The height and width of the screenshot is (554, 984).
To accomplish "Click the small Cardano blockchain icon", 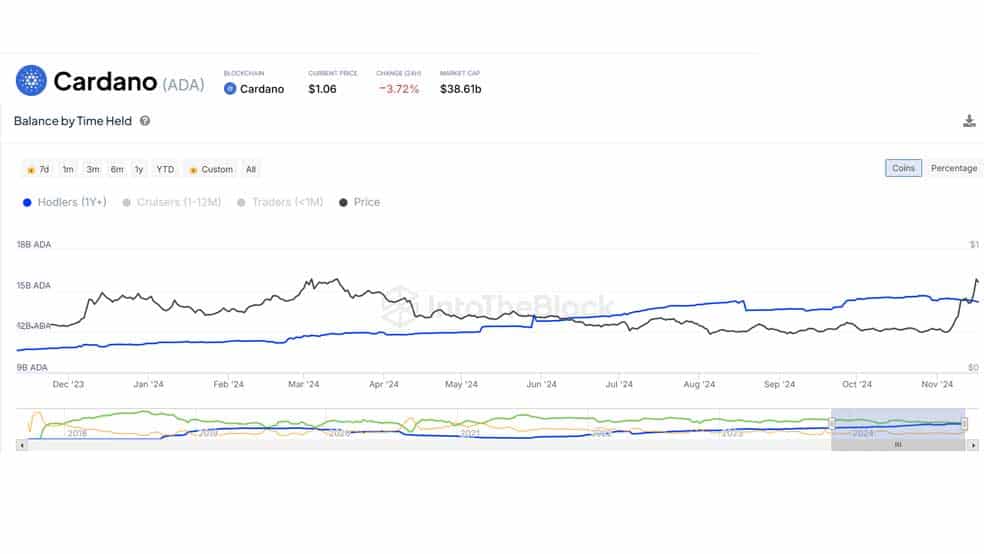I will point(230,89).
